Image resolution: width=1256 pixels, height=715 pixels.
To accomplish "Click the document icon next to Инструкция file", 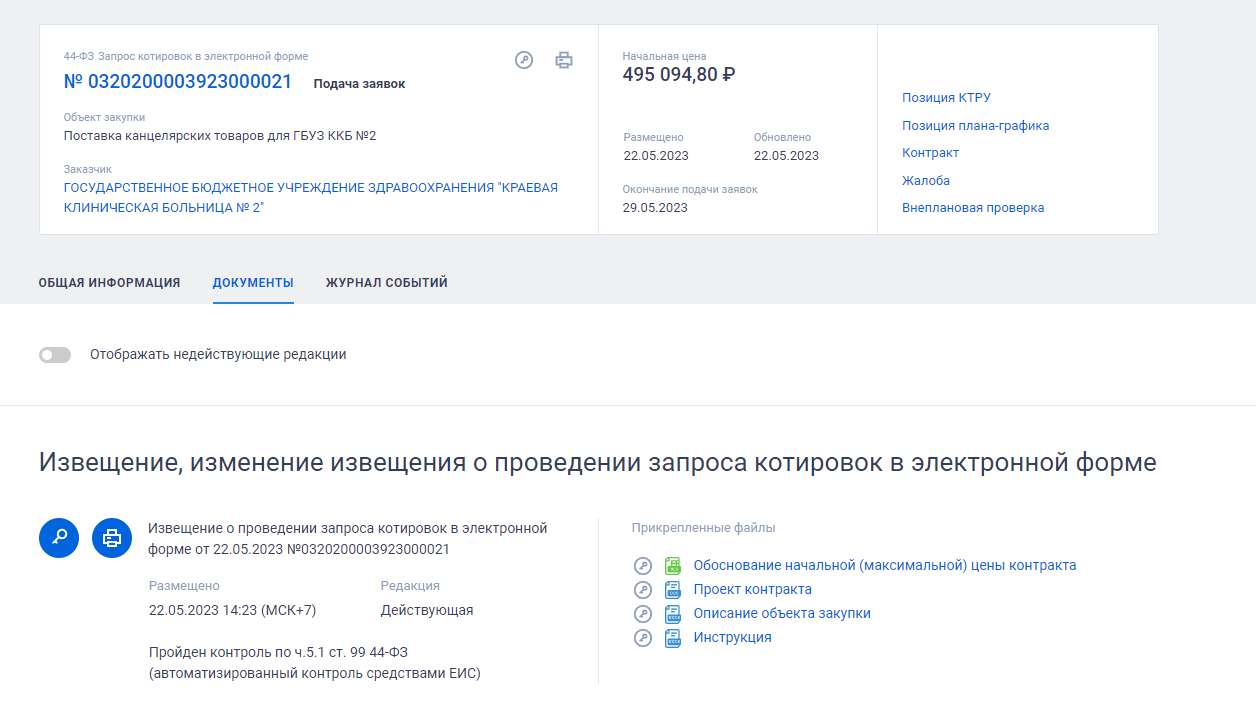I will (x=672, y=637).
